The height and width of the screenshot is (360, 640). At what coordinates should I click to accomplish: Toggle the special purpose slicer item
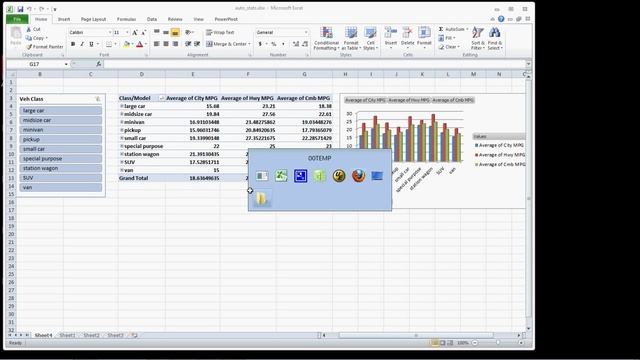pyautogui.click(x=60, y=158)
